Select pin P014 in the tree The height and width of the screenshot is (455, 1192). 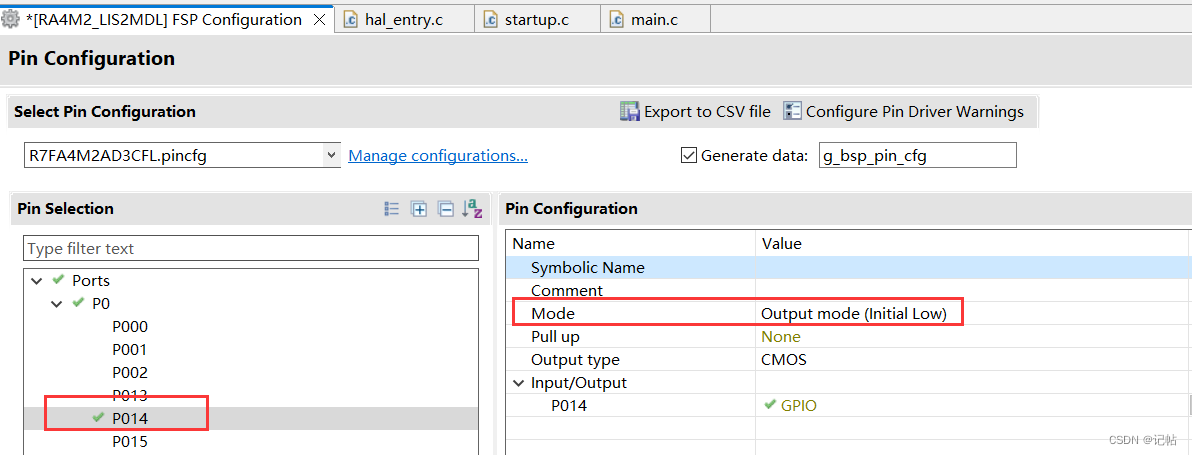129,418
